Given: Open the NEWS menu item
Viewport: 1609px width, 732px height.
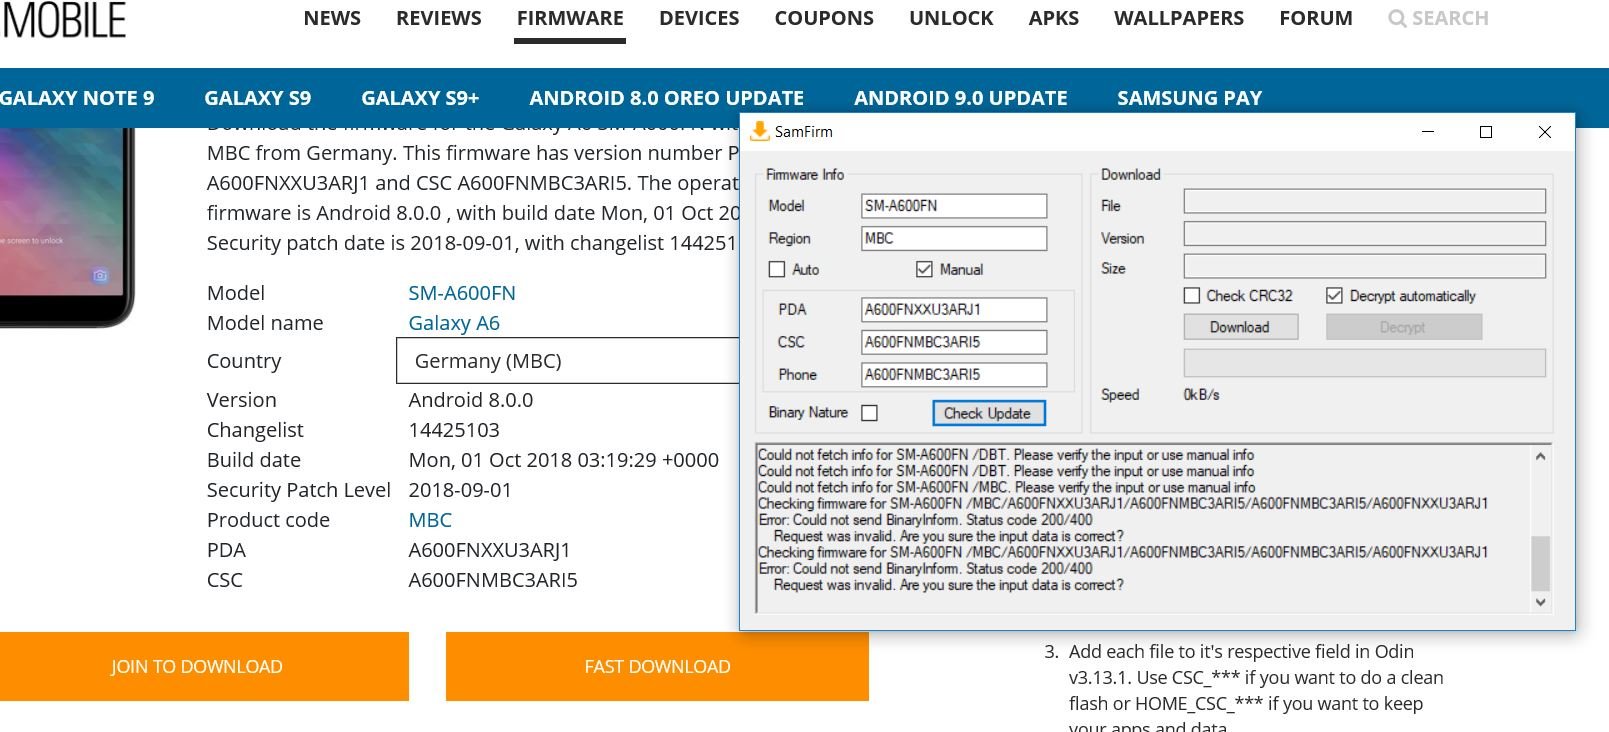Looking at the screenshot, I should click(332, 19).
